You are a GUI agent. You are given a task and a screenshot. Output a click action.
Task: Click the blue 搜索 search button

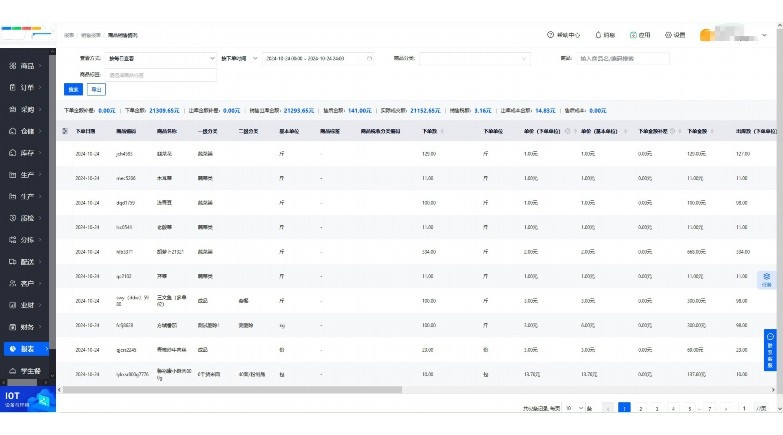pyautogui.click(x=73, y=89)
